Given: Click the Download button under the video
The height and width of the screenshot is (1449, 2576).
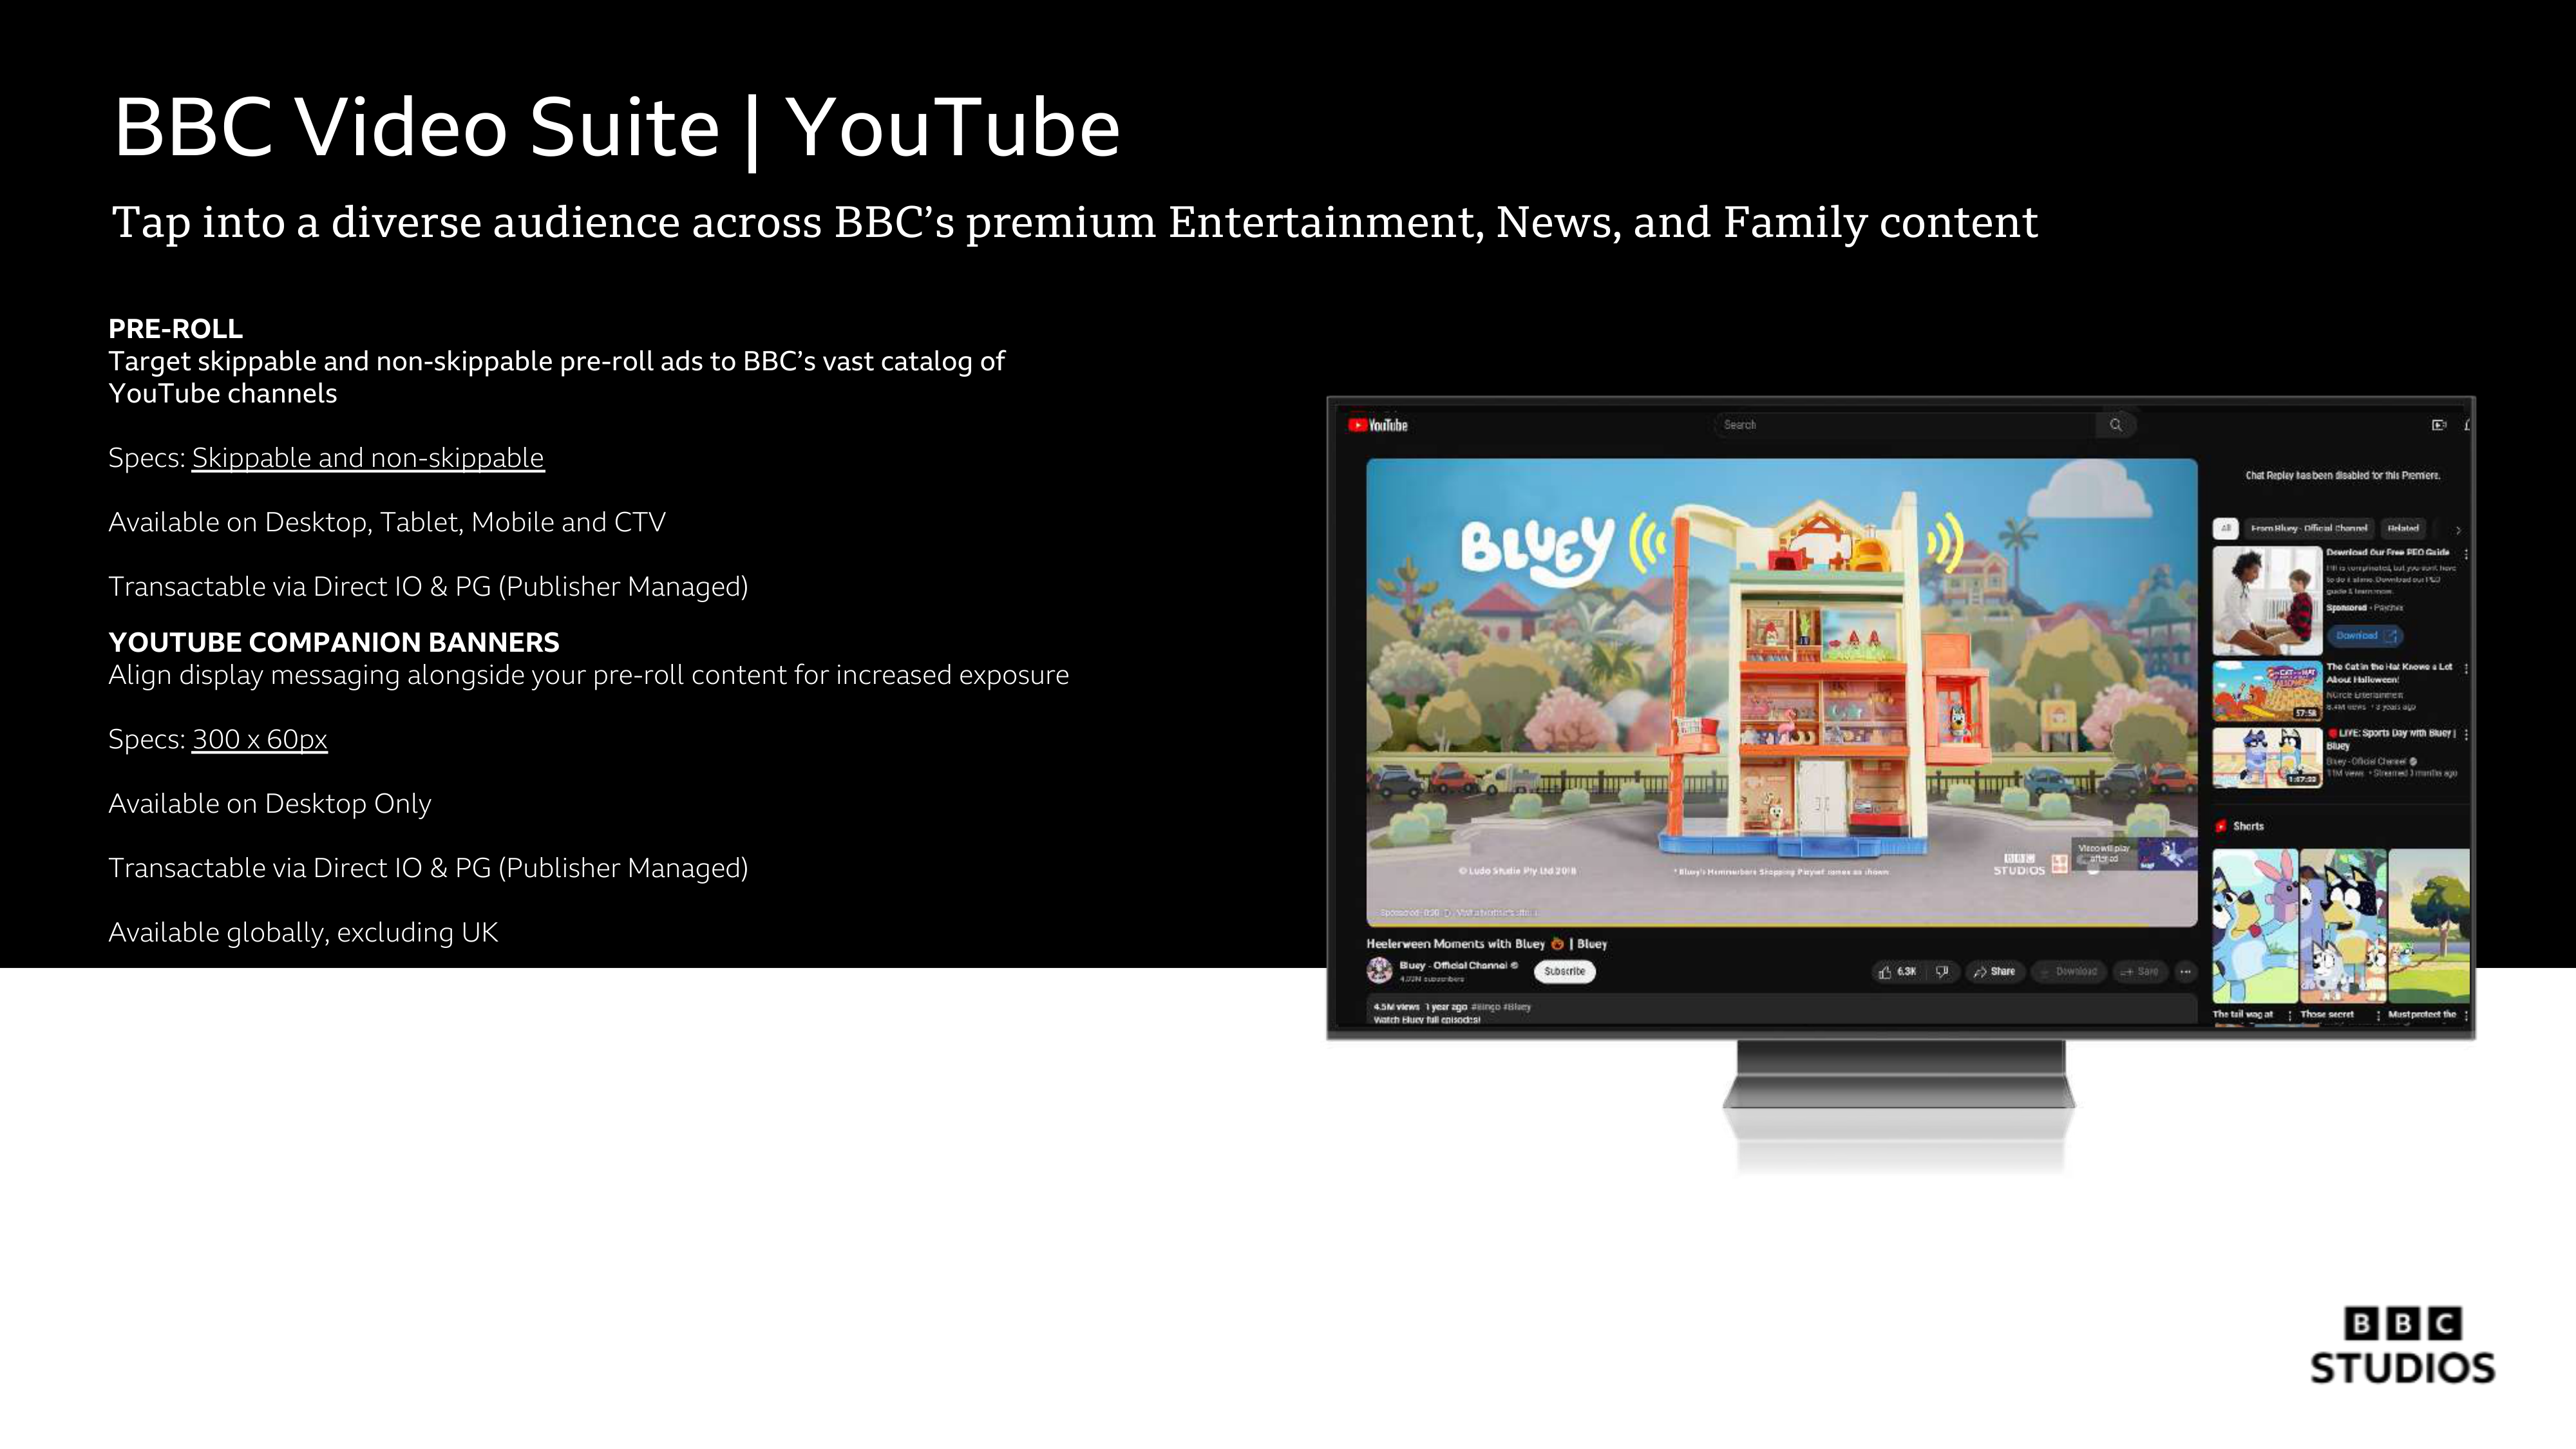Looking at the screenshot, I should [2068, 971].
